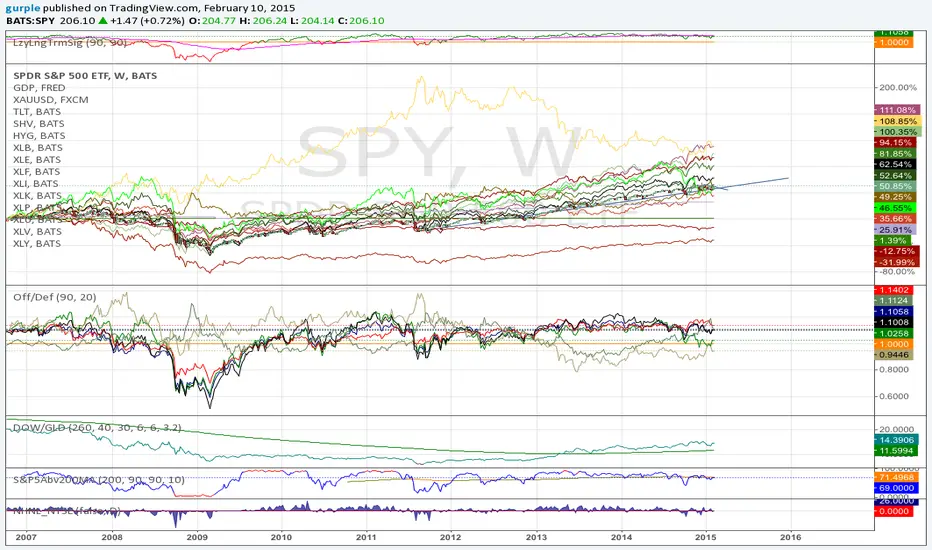The width and height of the screenshot is (932, 550).
Task: Click the 2008 year label on time axis
Action: 112,538
